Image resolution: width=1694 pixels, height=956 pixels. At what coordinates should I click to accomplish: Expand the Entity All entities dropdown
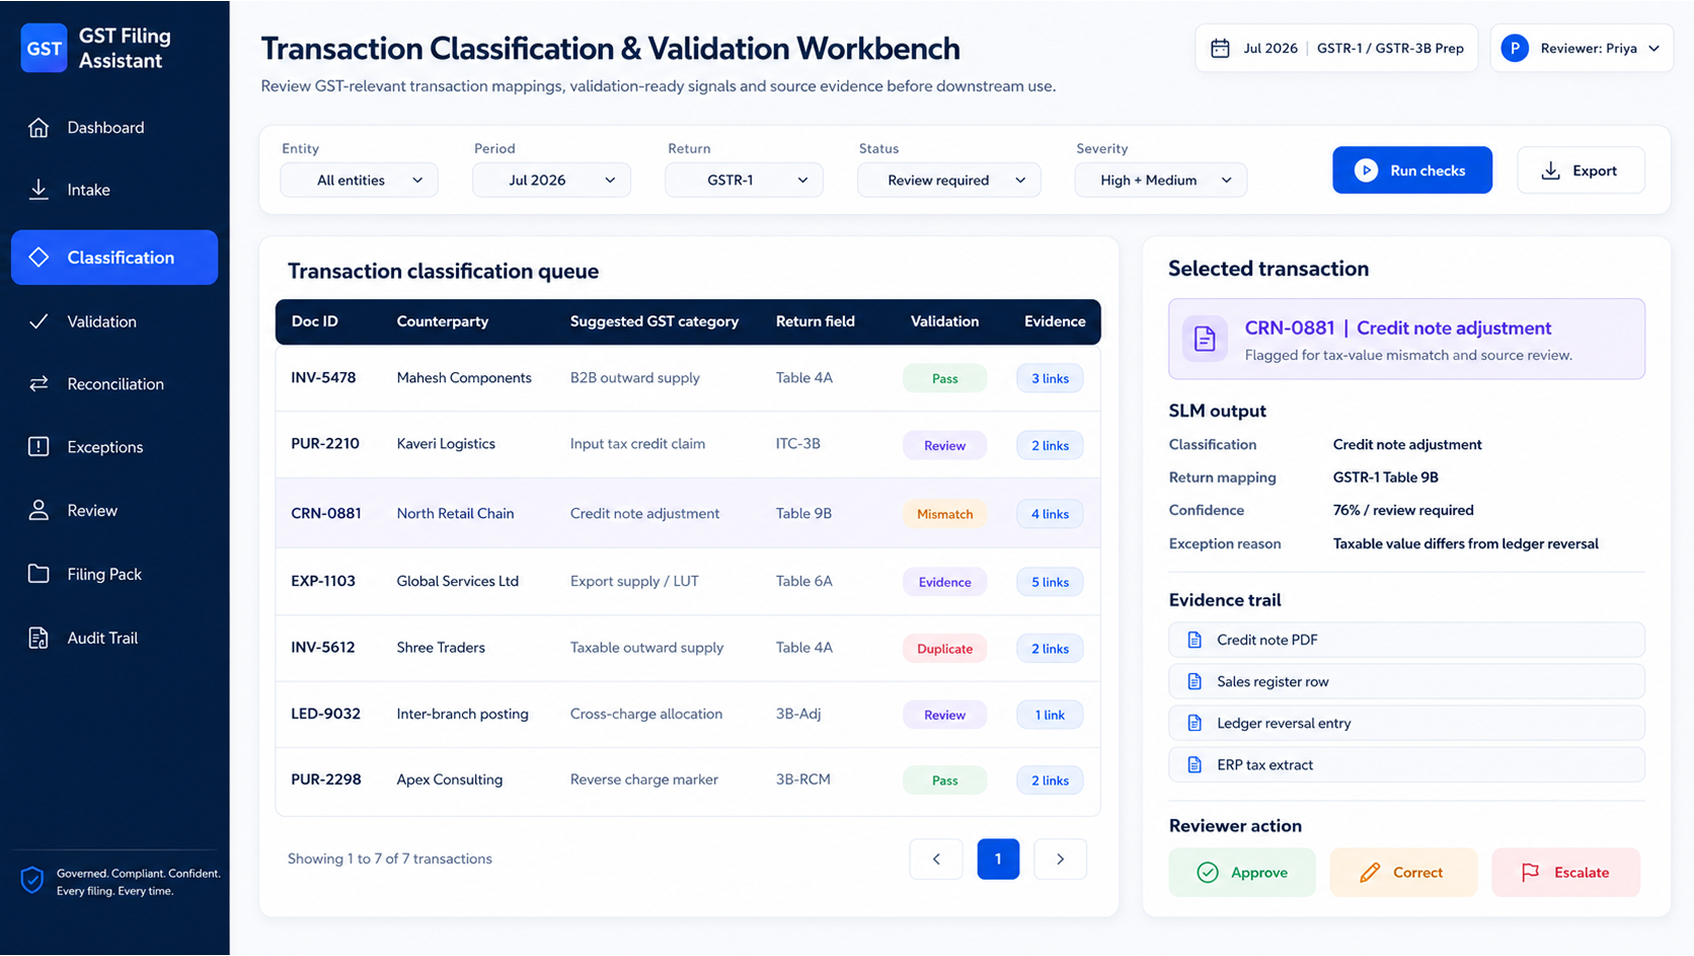[x=359, y=180]
